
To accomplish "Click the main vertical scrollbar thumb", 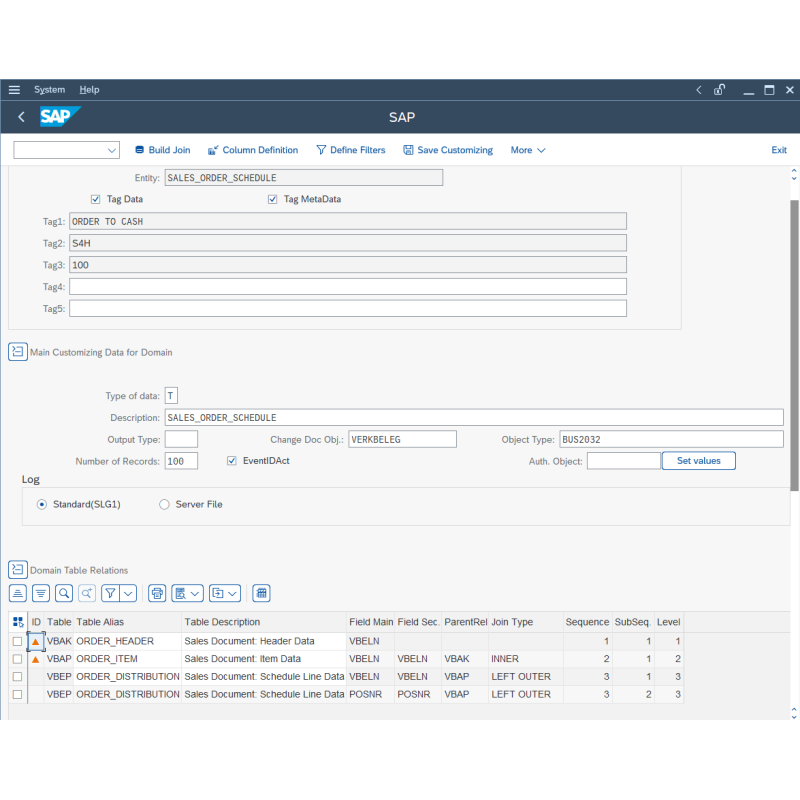I will point(794,345).
